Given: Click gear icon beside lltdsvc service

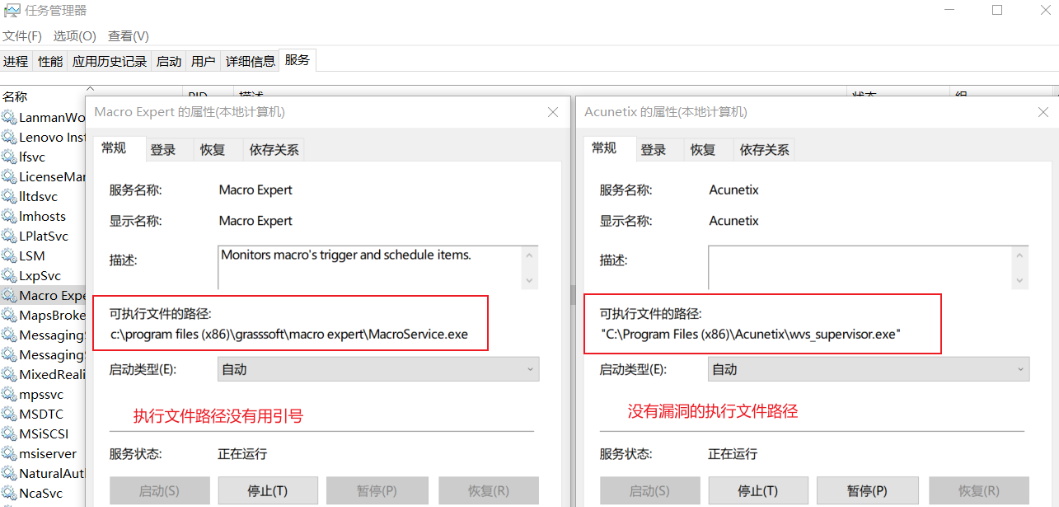Looking at the screenshot, I should (x=9, y=196).
